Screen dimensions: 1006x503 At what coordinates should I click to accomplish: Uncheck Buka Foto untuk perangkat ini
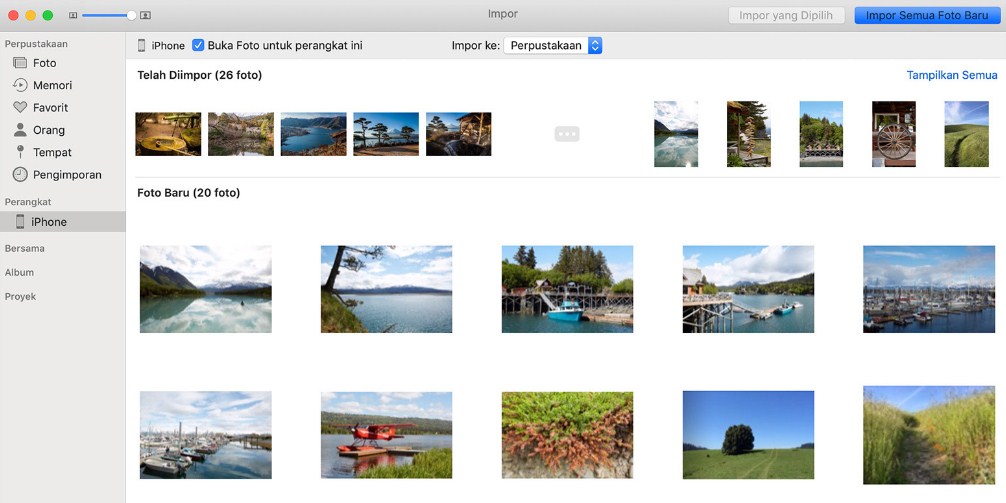(198, 46)
